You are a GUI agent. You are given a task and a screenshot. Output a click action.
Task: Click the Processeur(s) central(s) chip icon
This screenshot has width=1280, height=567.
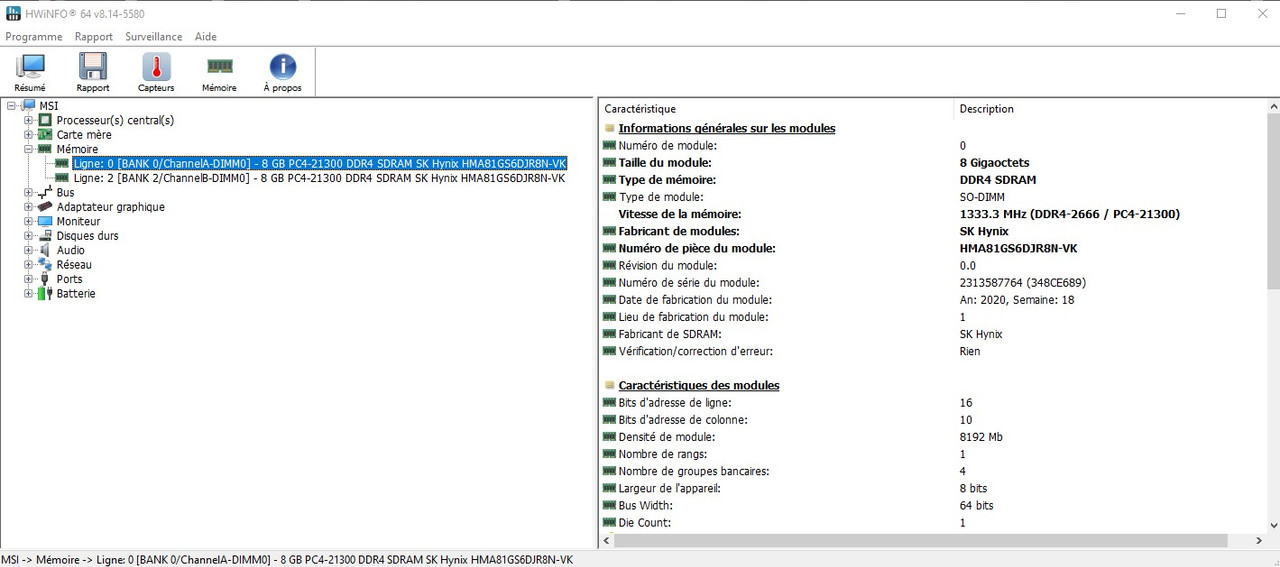pyautogui.click(x=45, y=120)
